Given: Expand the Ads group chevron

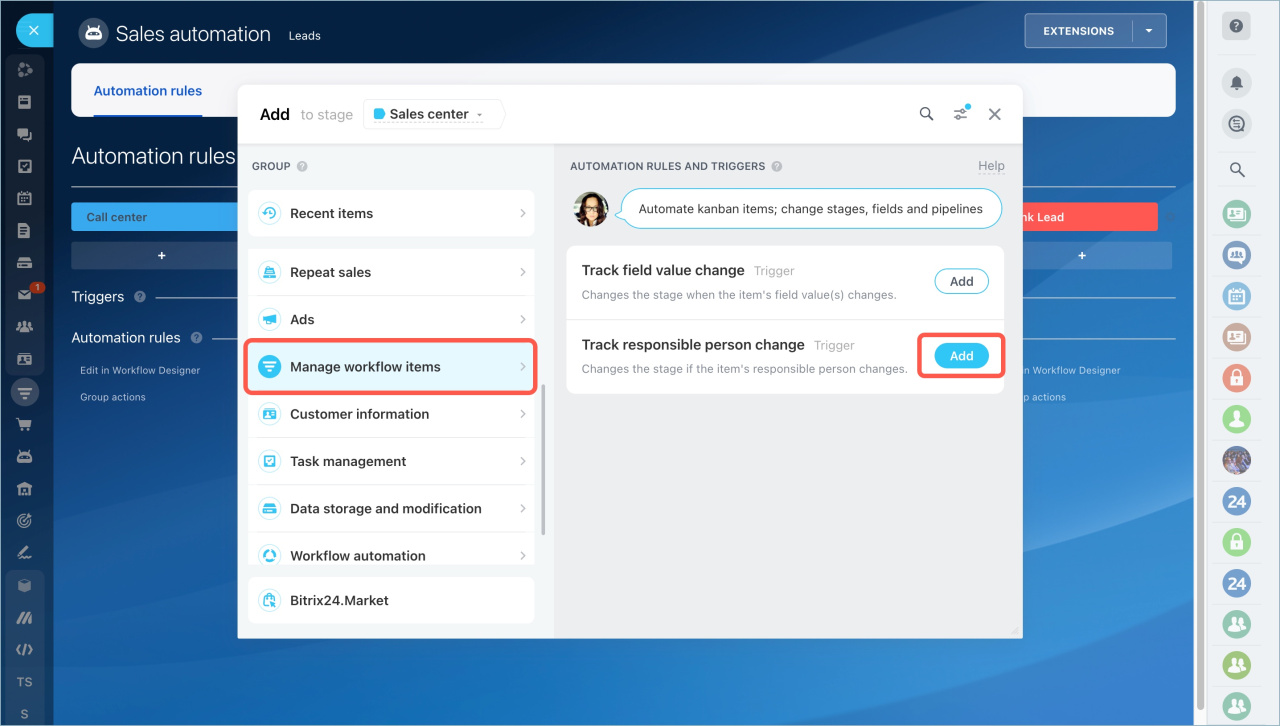Looking at the screenshot, I should [x=522, y=319].
